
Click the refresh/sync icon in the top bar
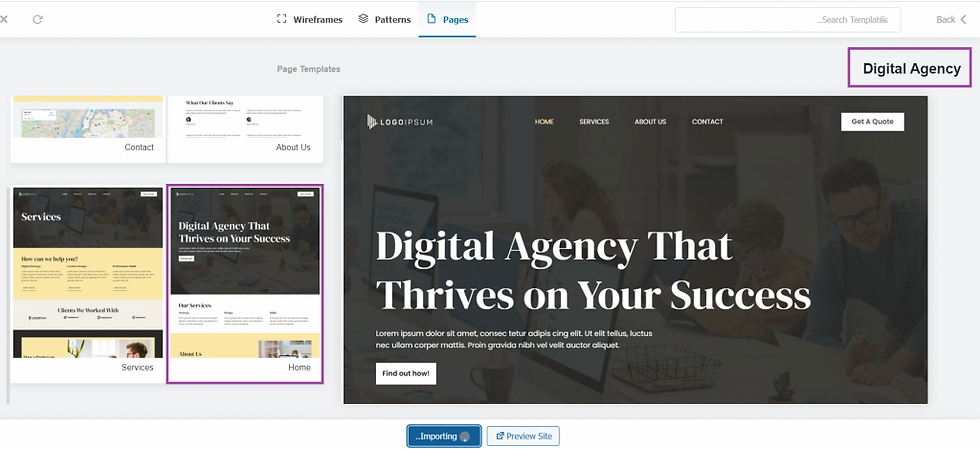(x=38, y=19)
